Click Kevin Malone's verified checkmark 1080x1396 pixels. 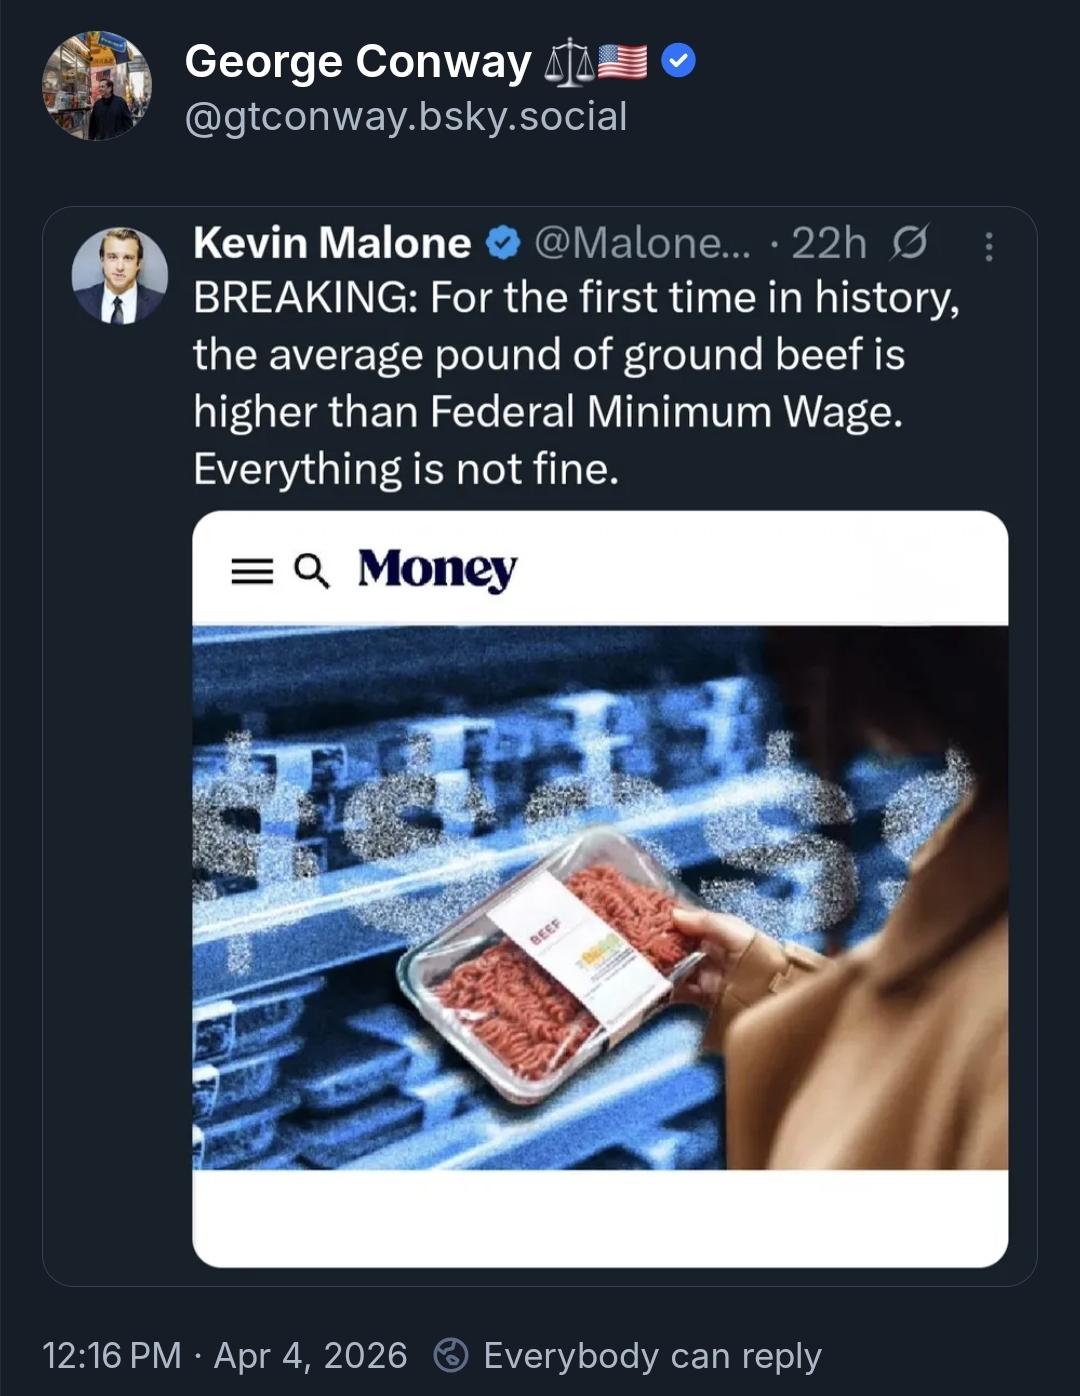coord(503,243)
